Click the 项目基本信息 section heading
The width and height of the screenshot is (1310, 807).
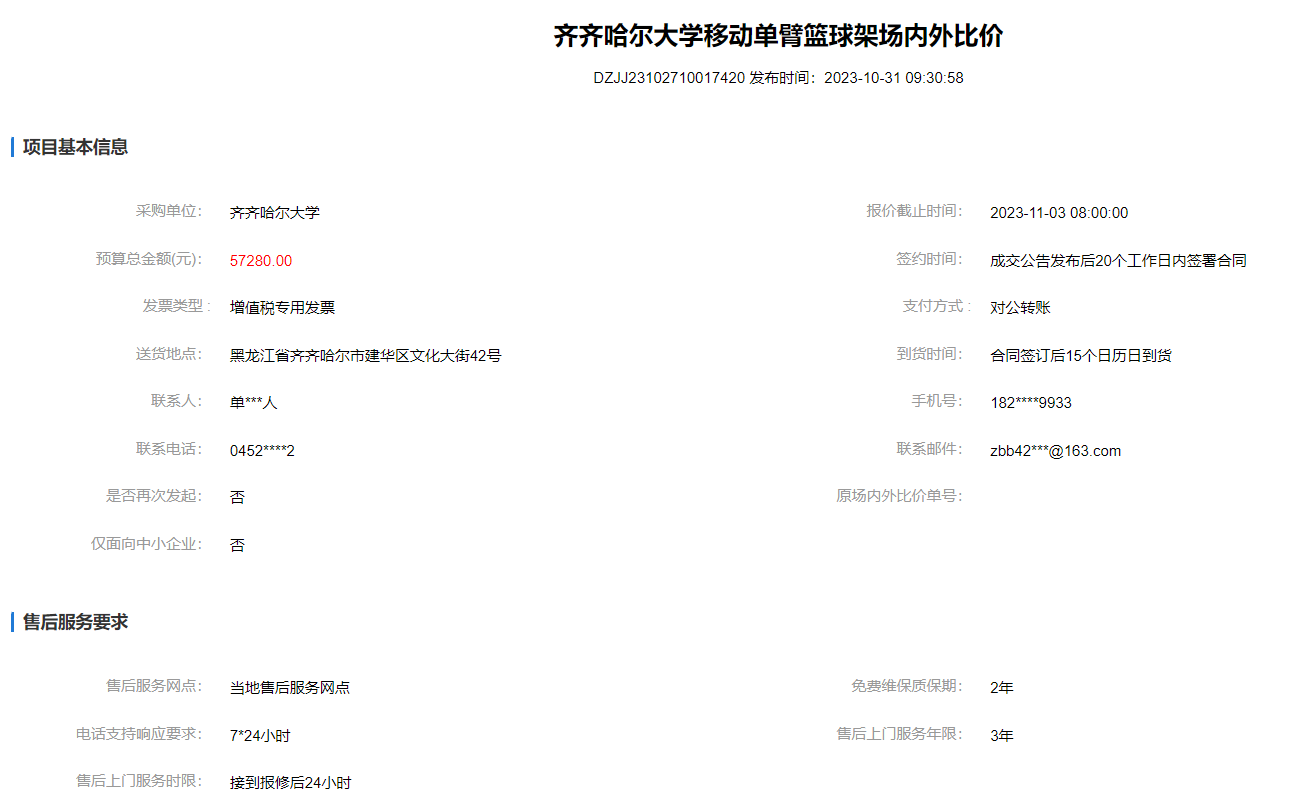[x=75, y=147]
